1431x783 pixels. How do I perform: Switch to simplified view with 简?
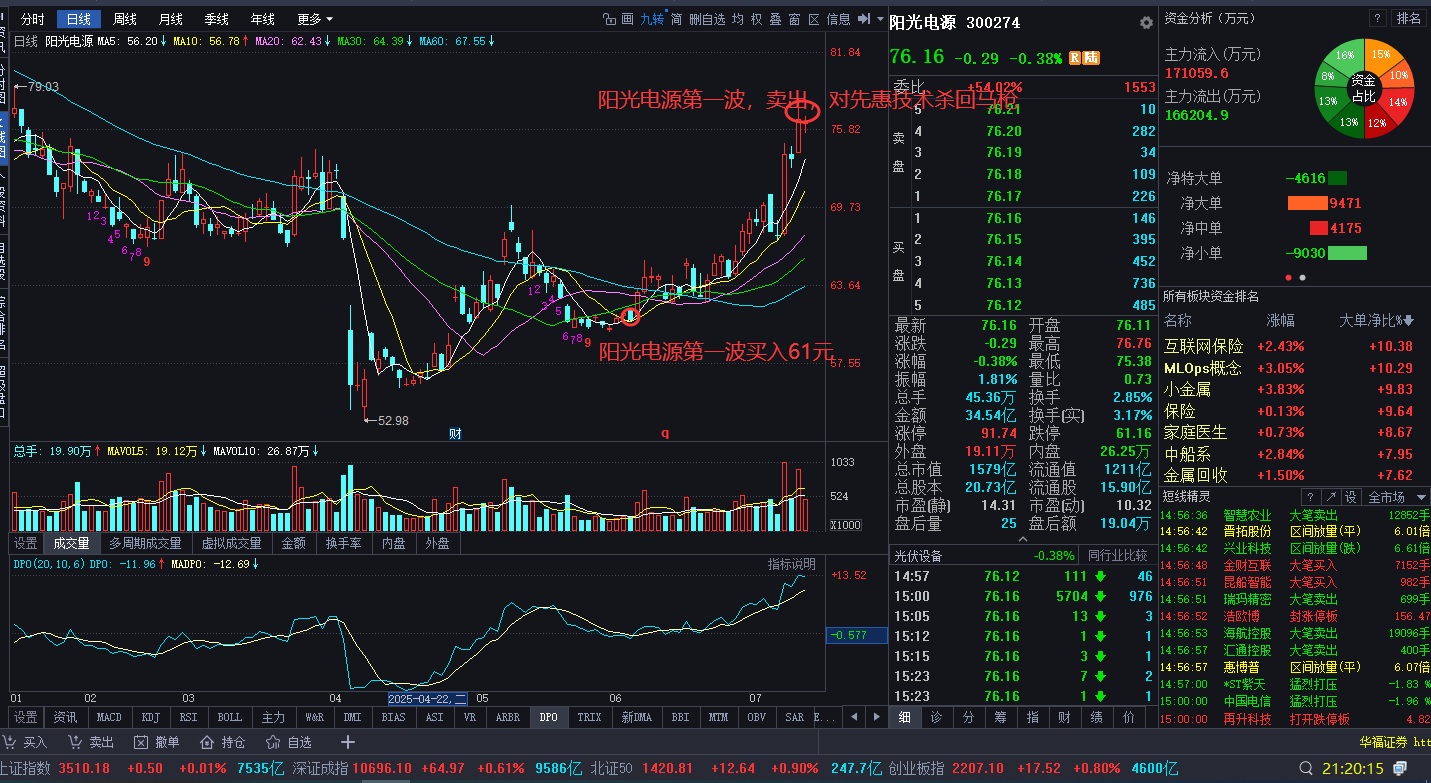click(x=676, y=19)
